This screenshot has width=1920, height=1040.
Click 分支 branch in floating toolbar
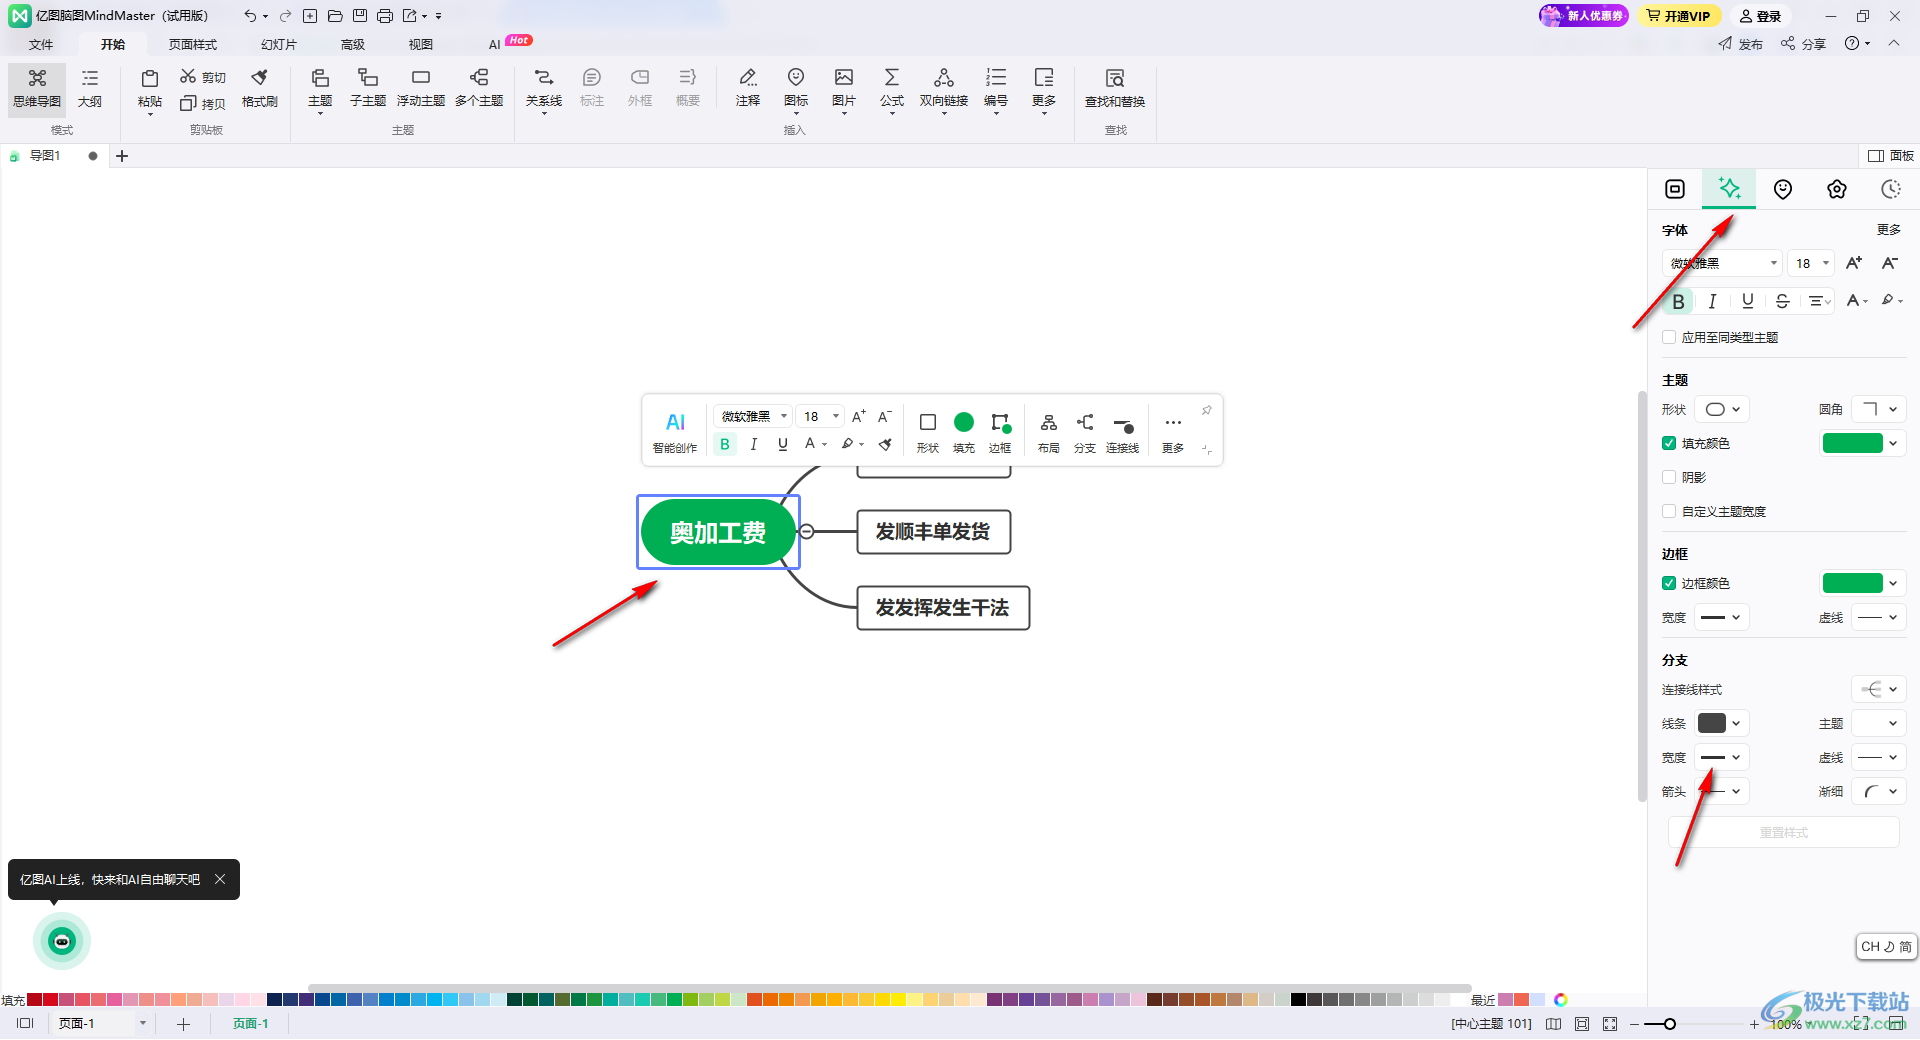pyautogui.click(x=1085, y=432)
